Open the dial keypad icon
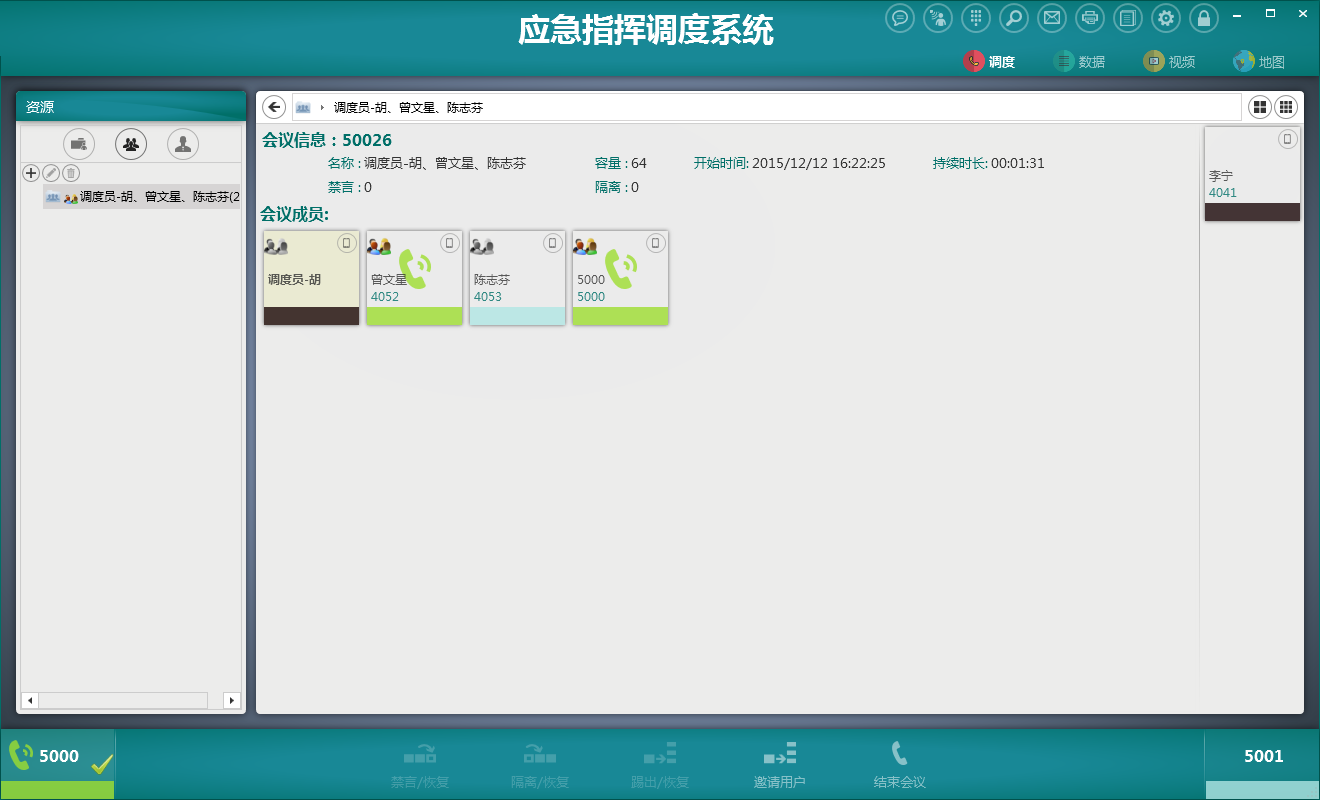The image size is (1320, 800). click(976, 18)
